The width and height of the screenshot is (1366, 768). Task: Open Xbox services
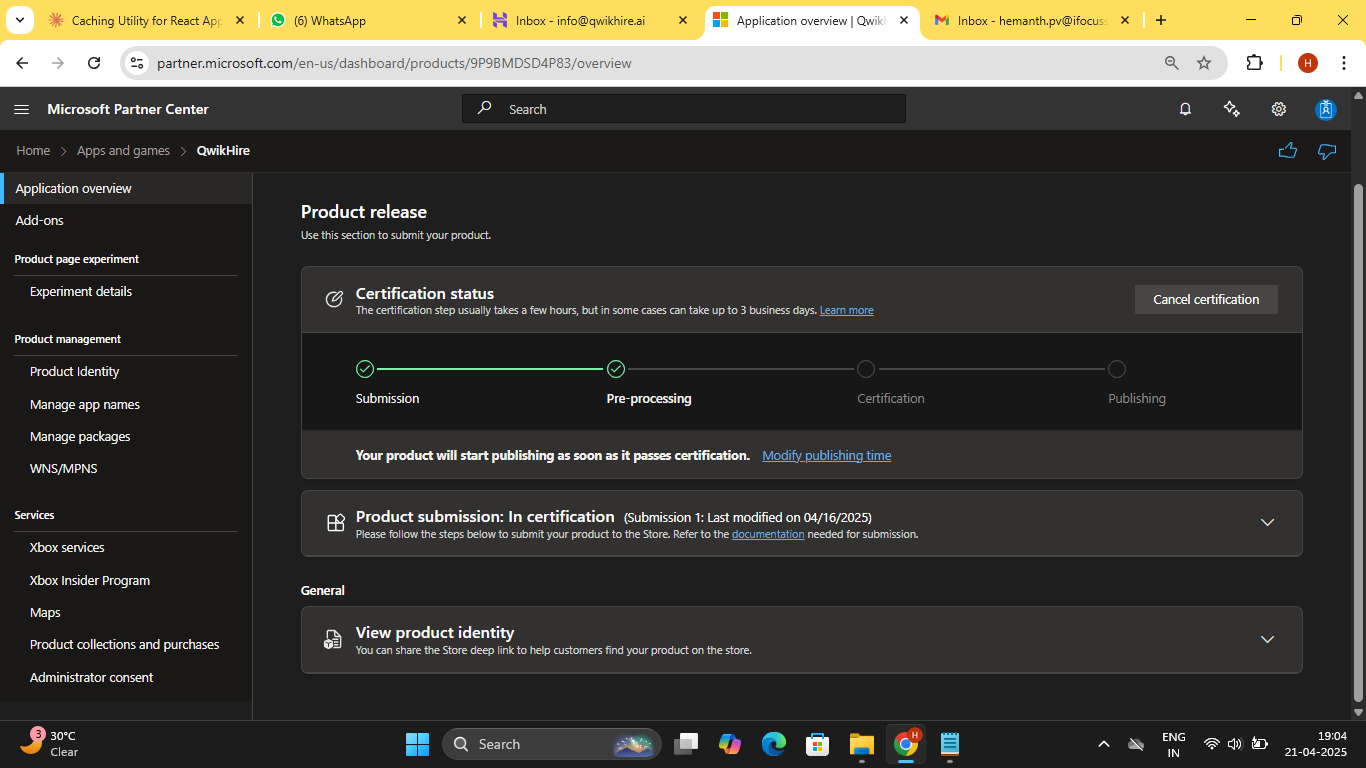pyautogui.click(x=67, y=548)
